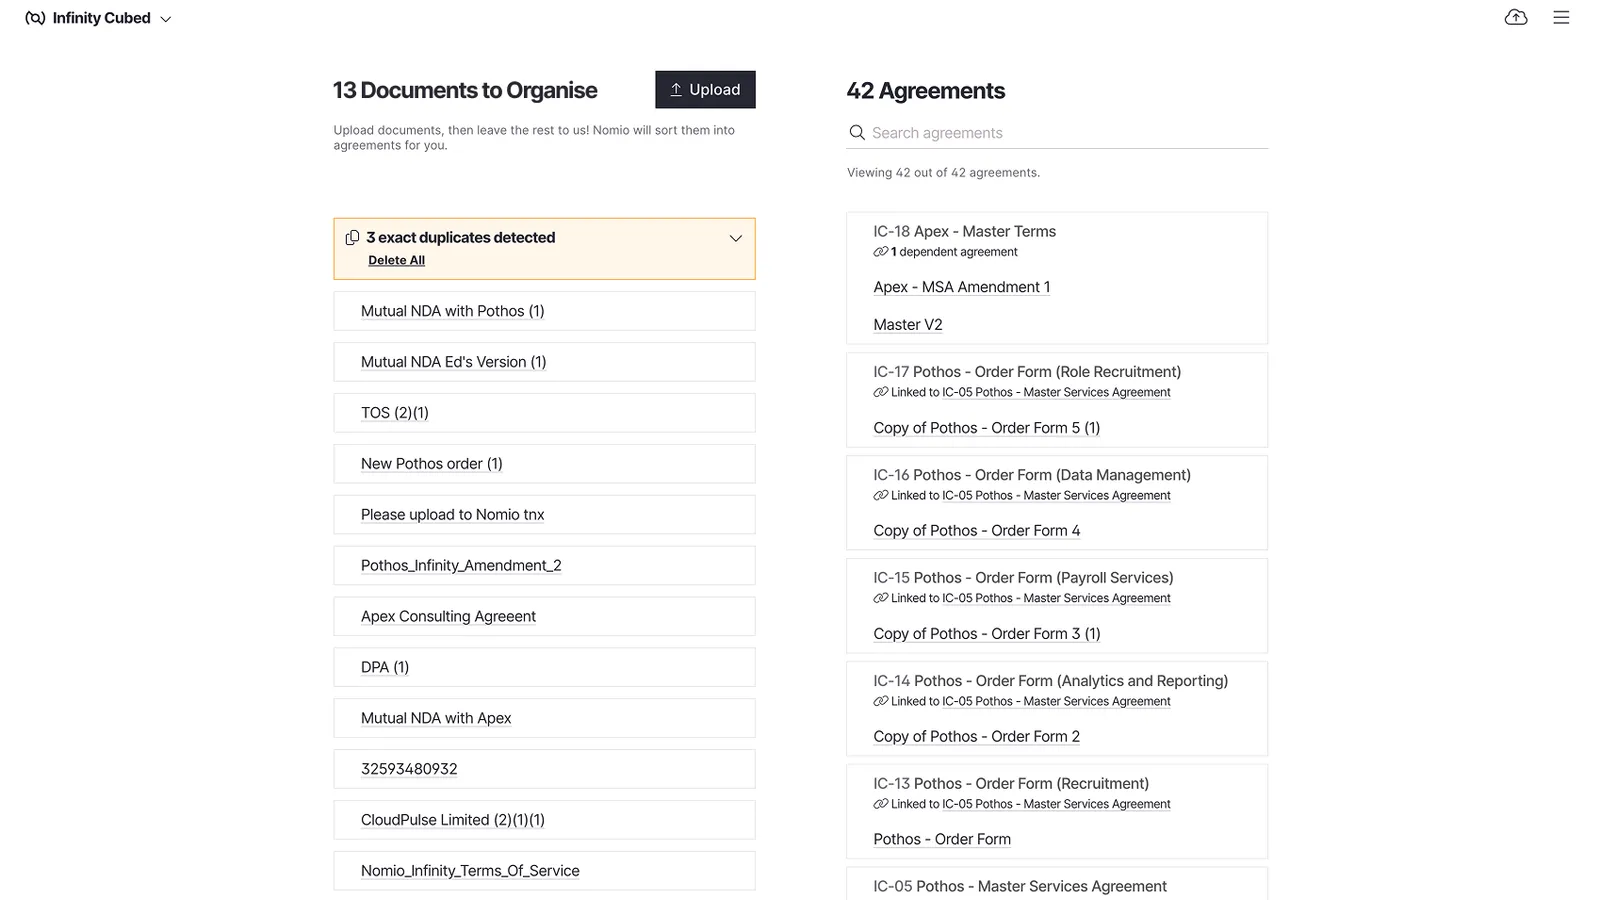The image size is (1600, 900).
Task: Click link icon under IC-18 Apex
Action: [880, 252]
